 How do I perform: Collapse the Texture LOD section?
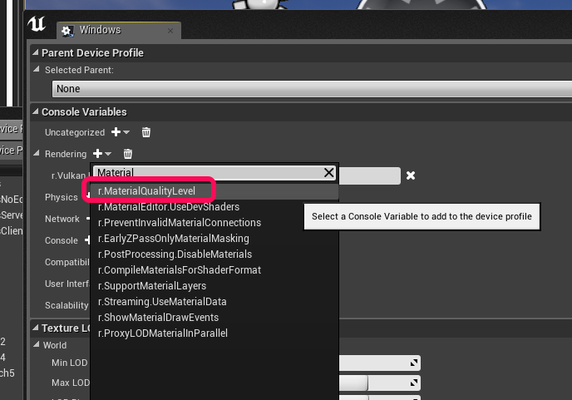pyautogui.click(x=35, y=328)
